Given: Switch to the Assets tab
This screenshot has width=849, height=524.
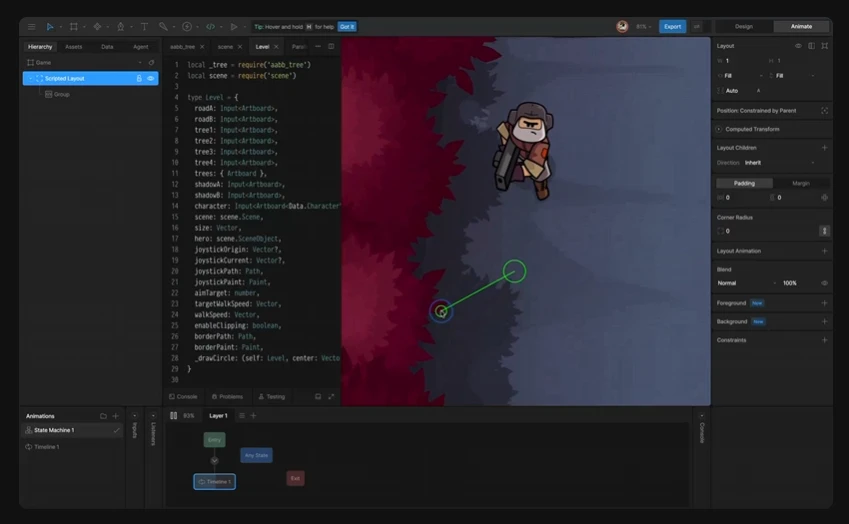Looking at the screenshot, I should pyautogui.click(x=74, y=47).
